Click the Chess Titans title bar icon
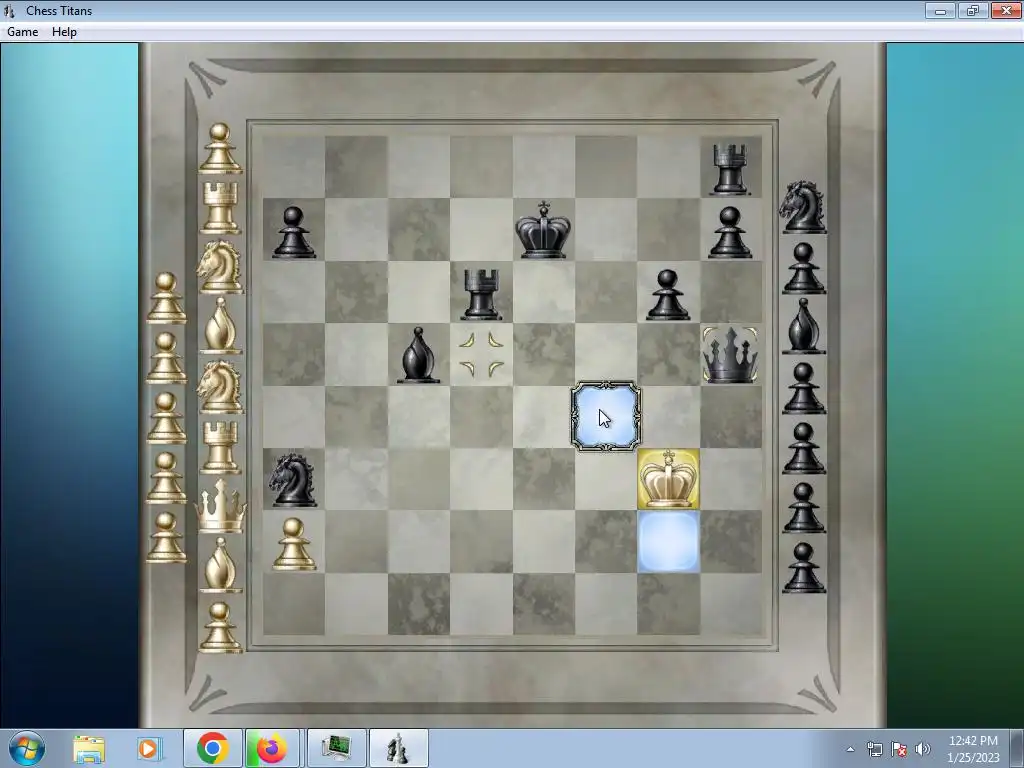This screenshot has height=768, width=1024. click(x=9, y=10)
